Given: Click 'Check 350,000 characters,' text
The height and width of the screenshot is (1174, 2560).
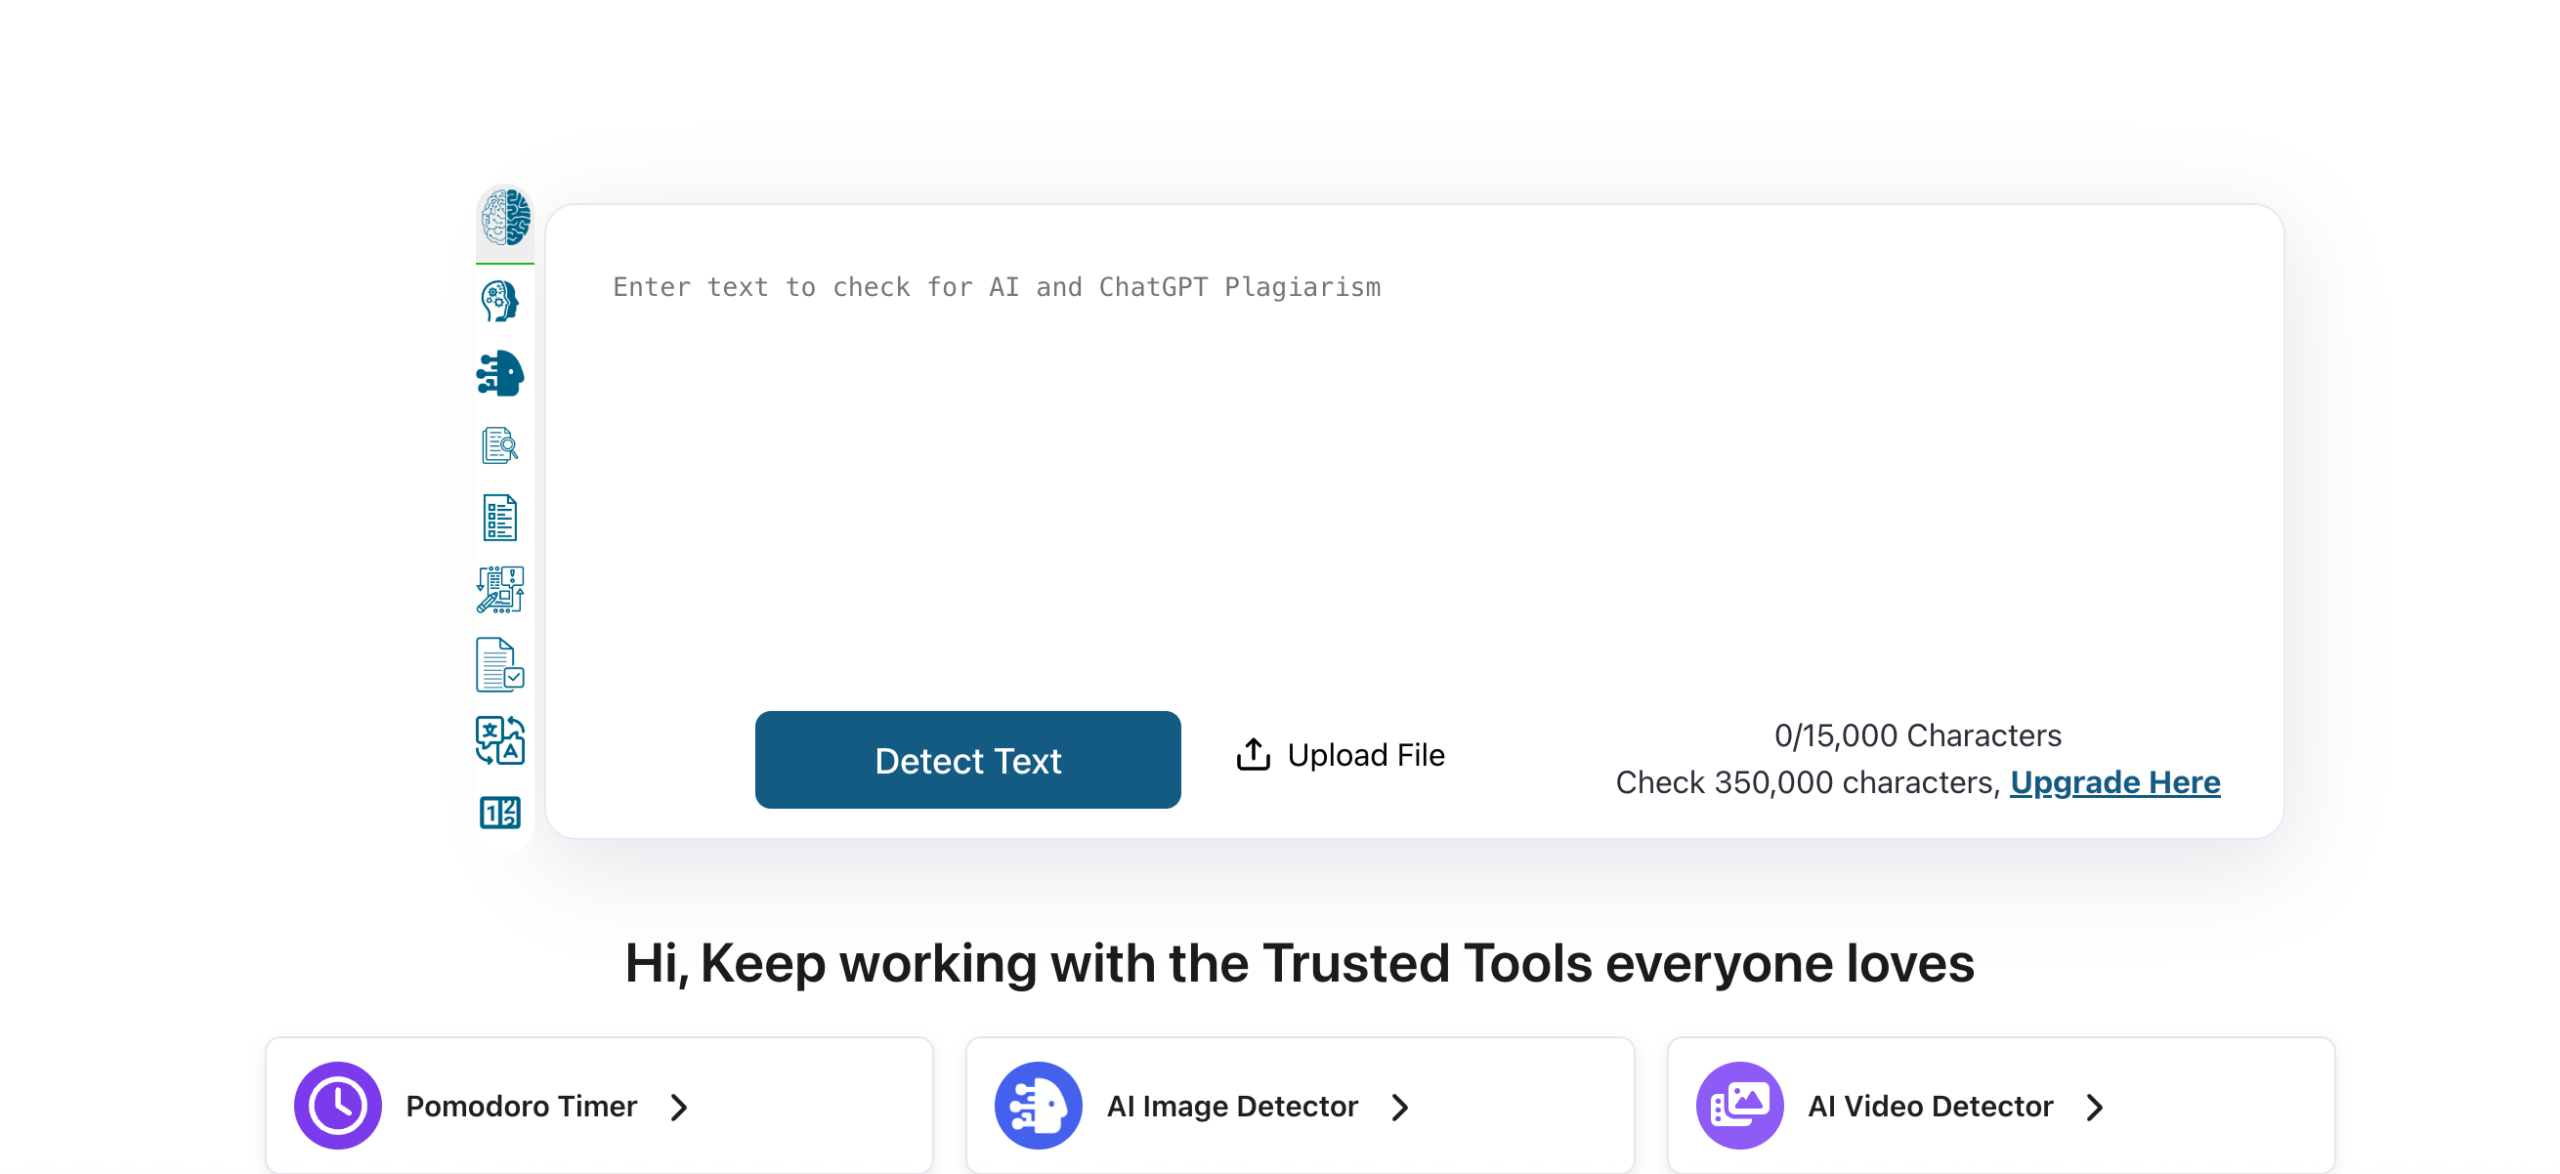Looking at the screenshot, I should 1807,782.
